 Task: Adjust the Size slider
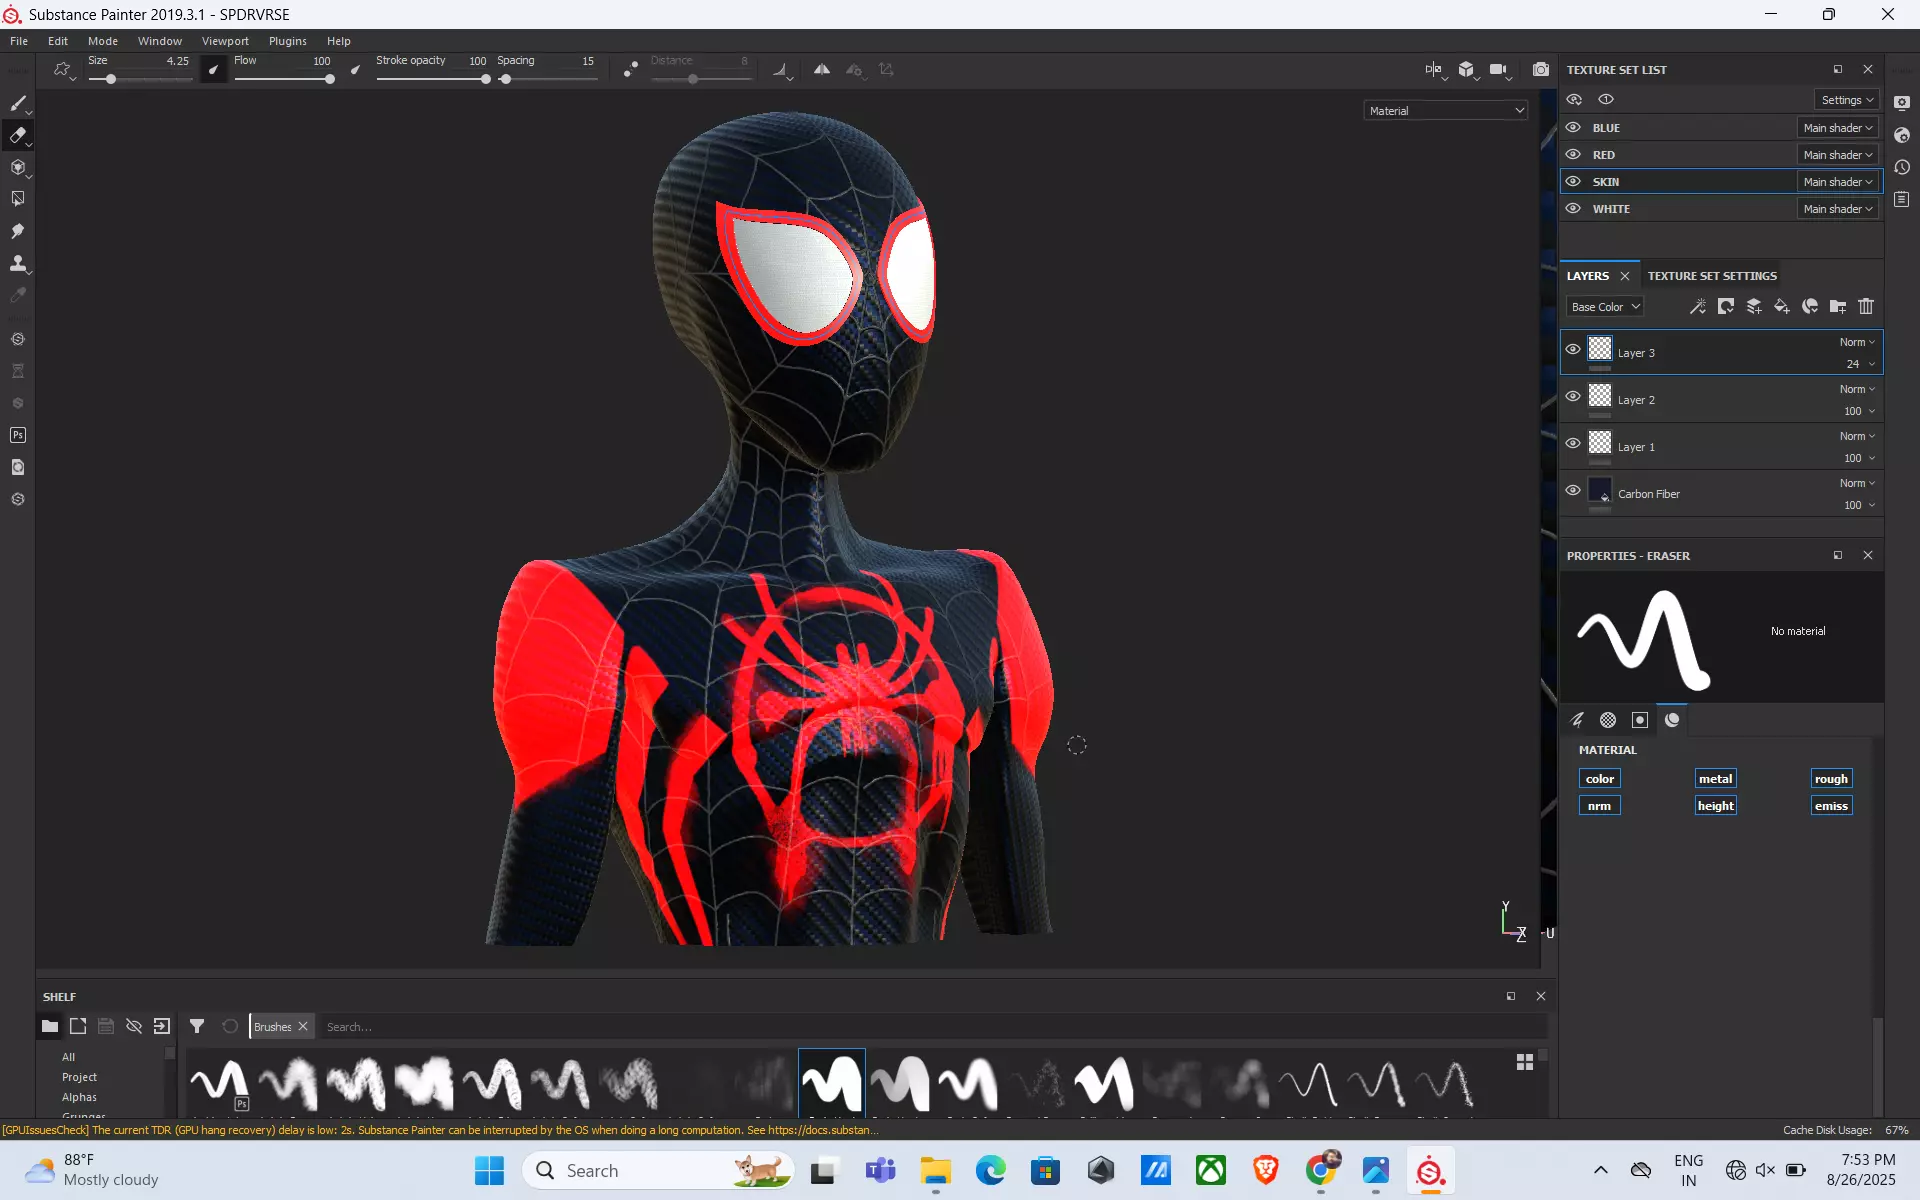pyautogui.click(x=140, y=79)
